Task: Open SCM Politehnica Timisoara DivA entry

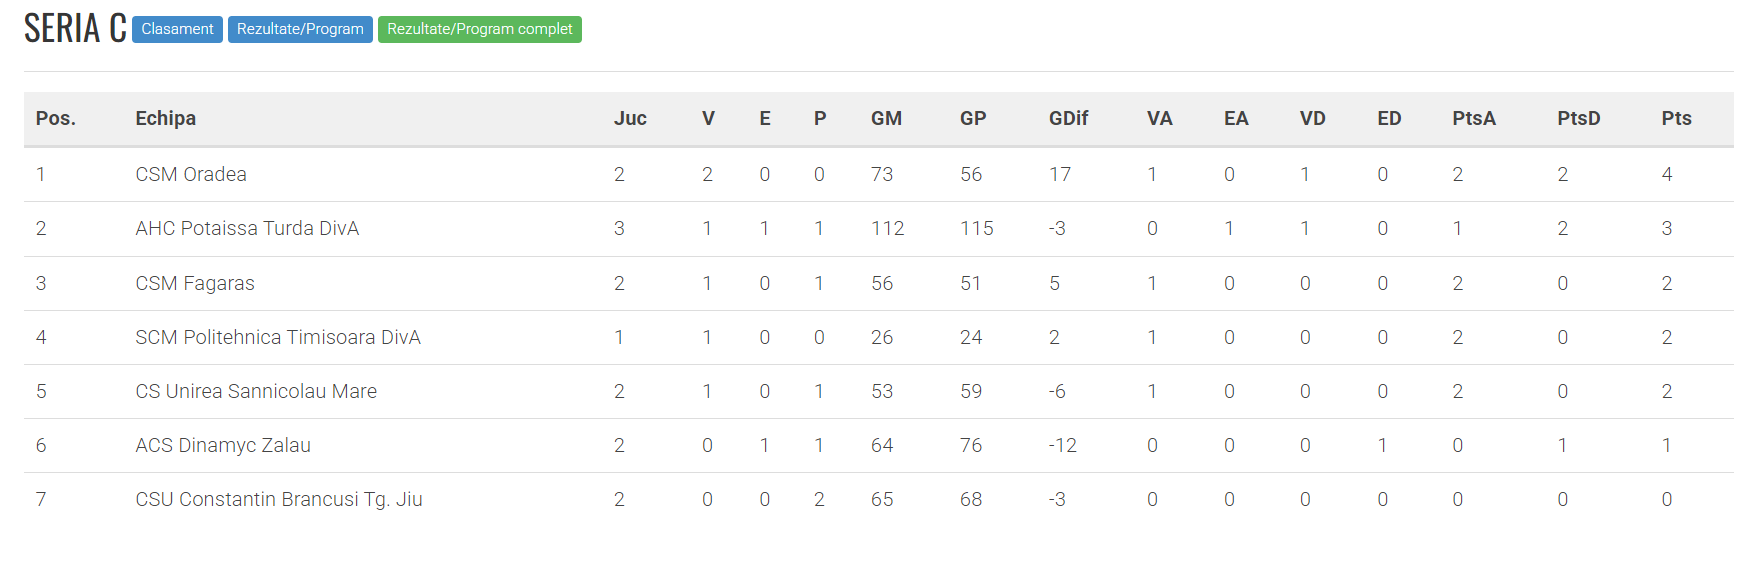Action: coord(278,337)
